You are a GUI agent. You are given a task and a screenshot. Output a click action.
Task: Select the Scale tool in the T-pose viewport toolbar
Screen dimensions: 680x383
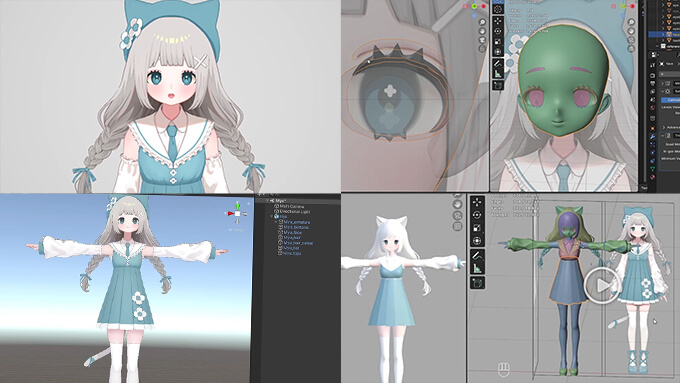pos(477,228)
